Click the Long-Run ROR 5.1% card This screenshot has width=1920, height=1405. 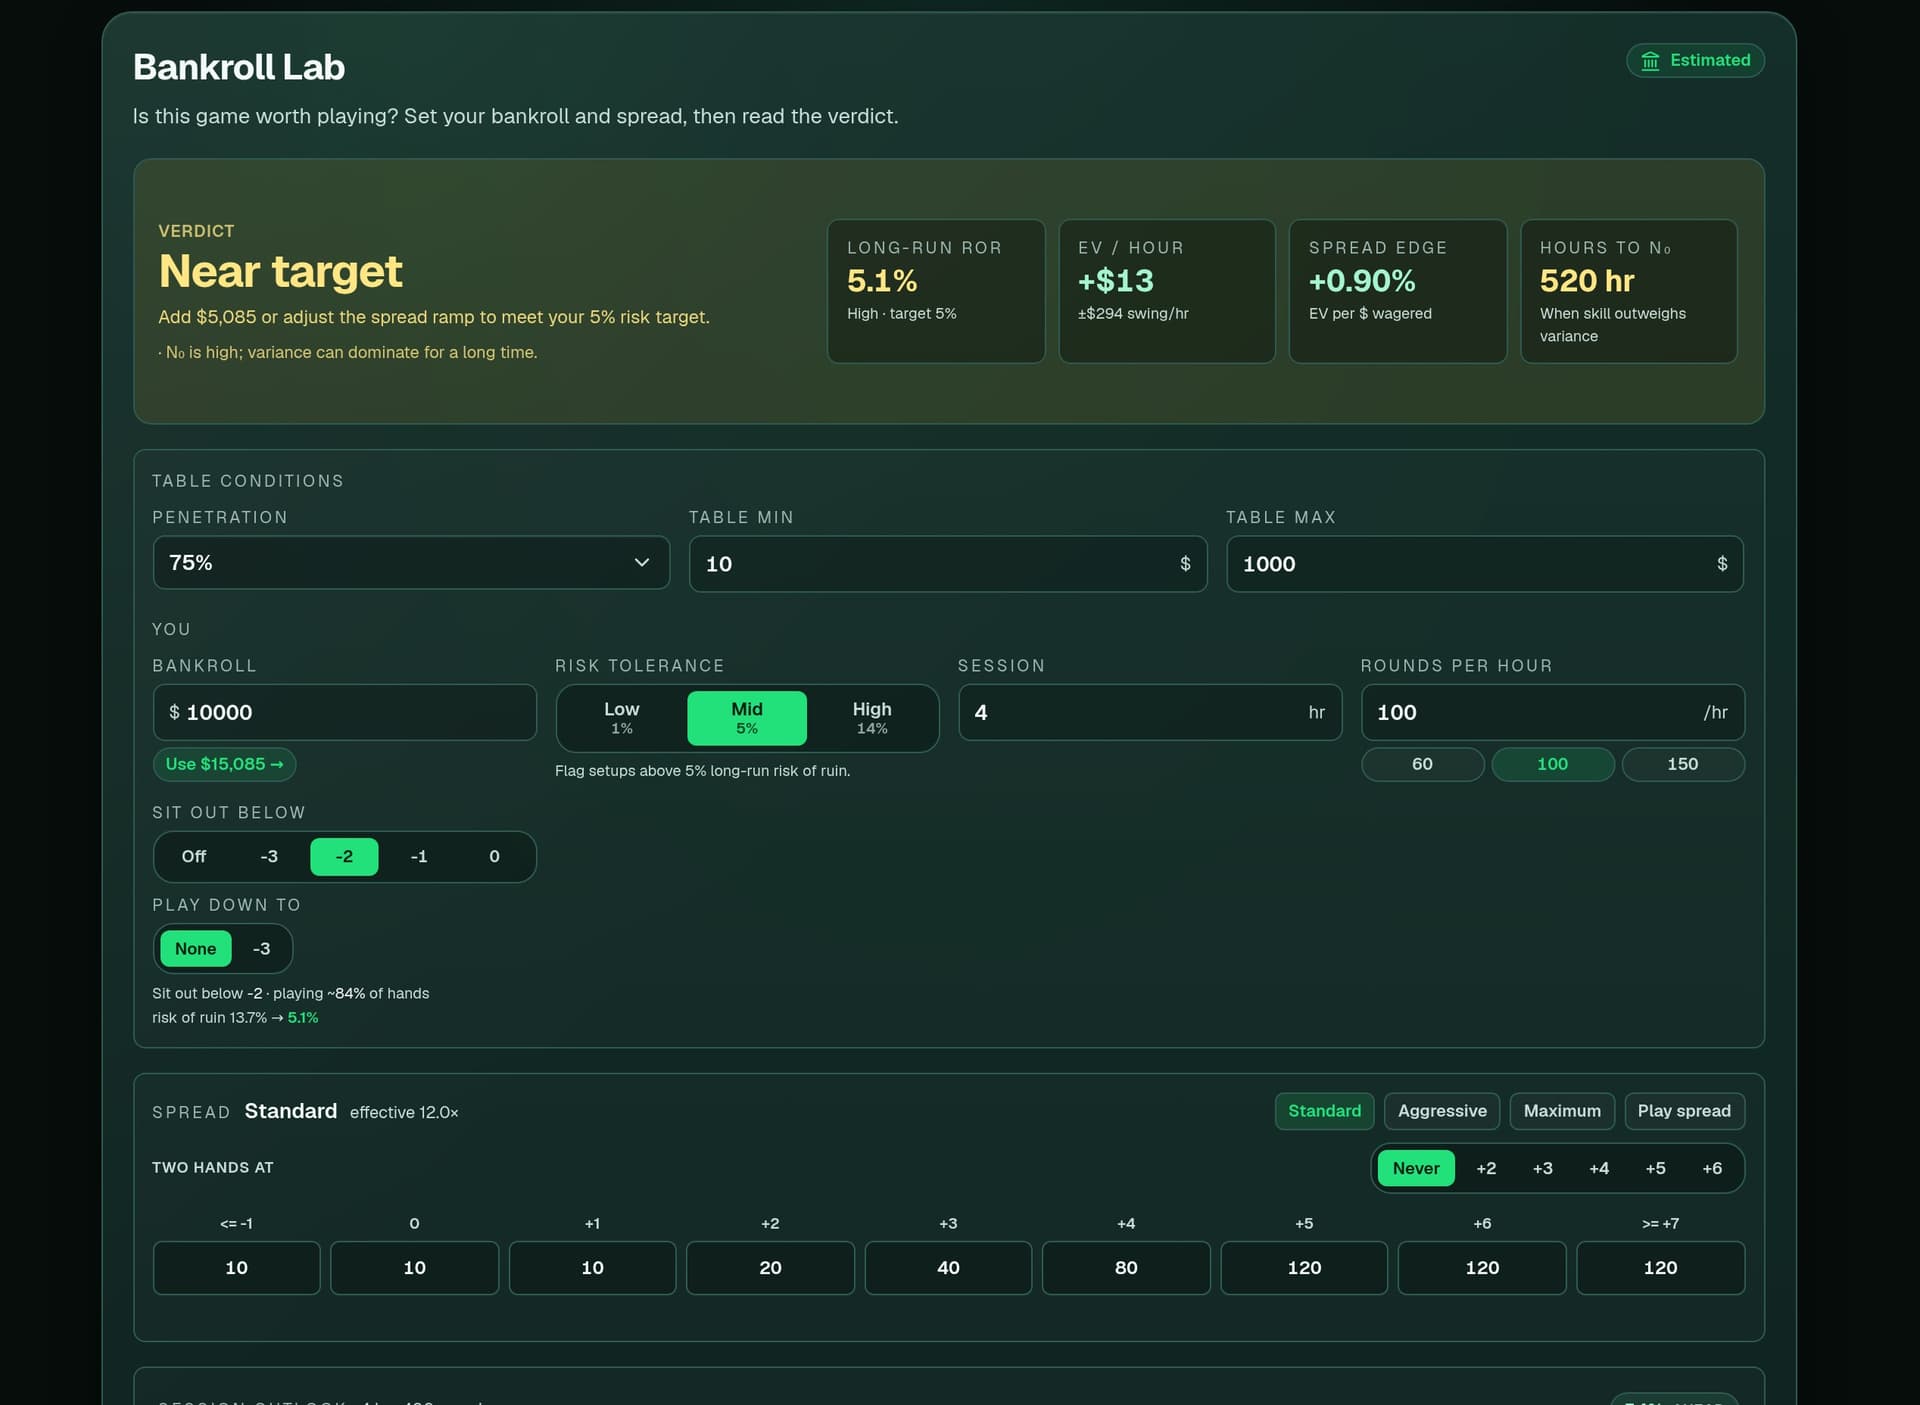pos(936,291)
